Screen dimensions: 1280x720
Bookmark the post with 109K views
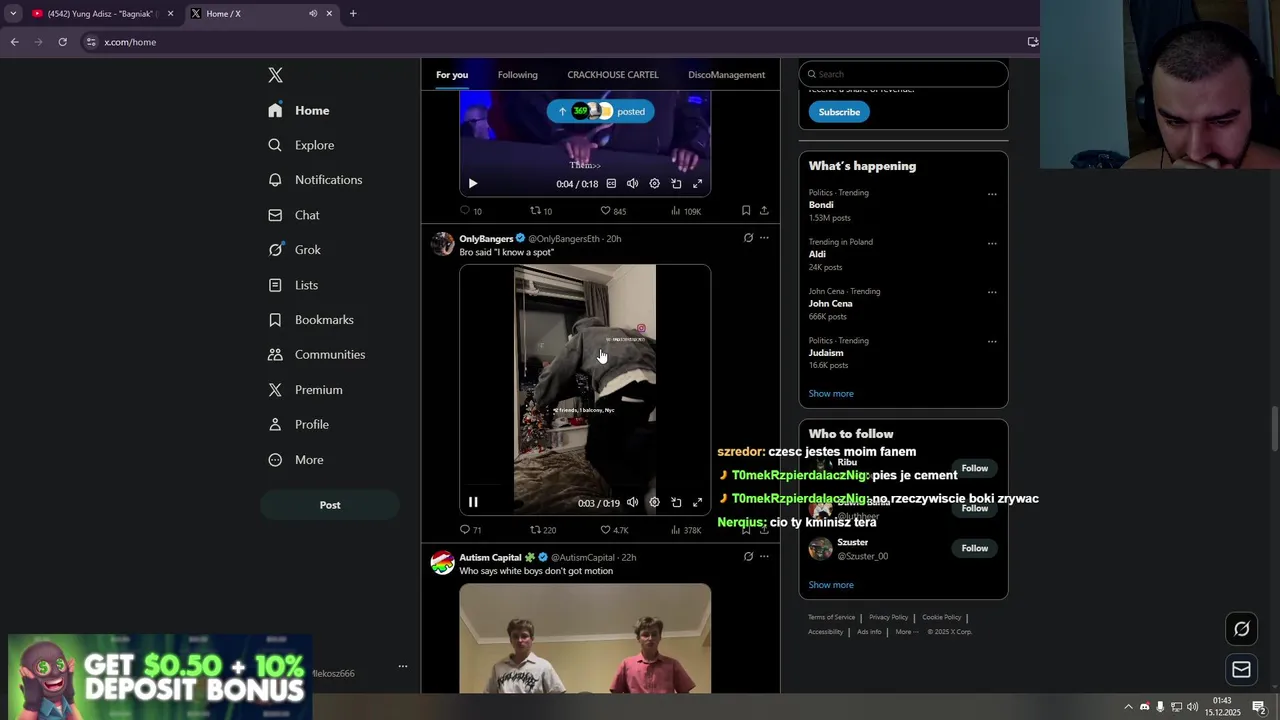click(746, 211)
